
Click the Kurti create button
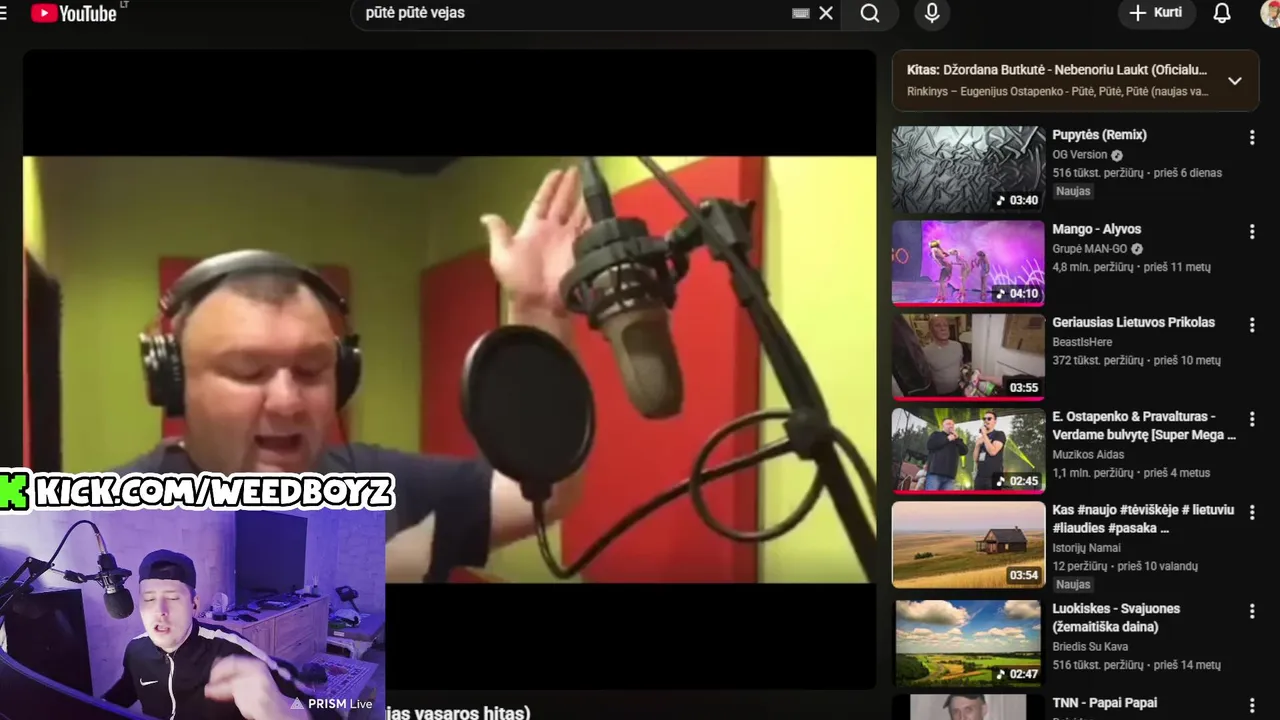point(1156,13)
